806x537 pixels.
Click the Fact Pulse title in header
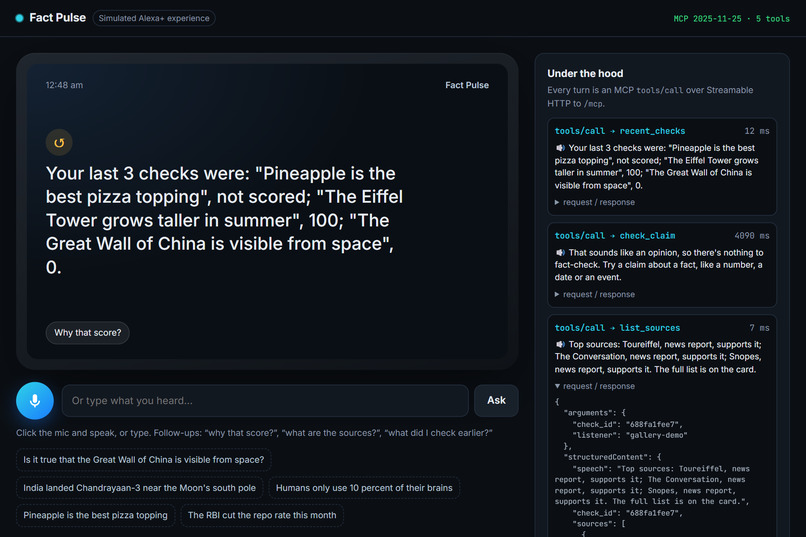(58, 17)
